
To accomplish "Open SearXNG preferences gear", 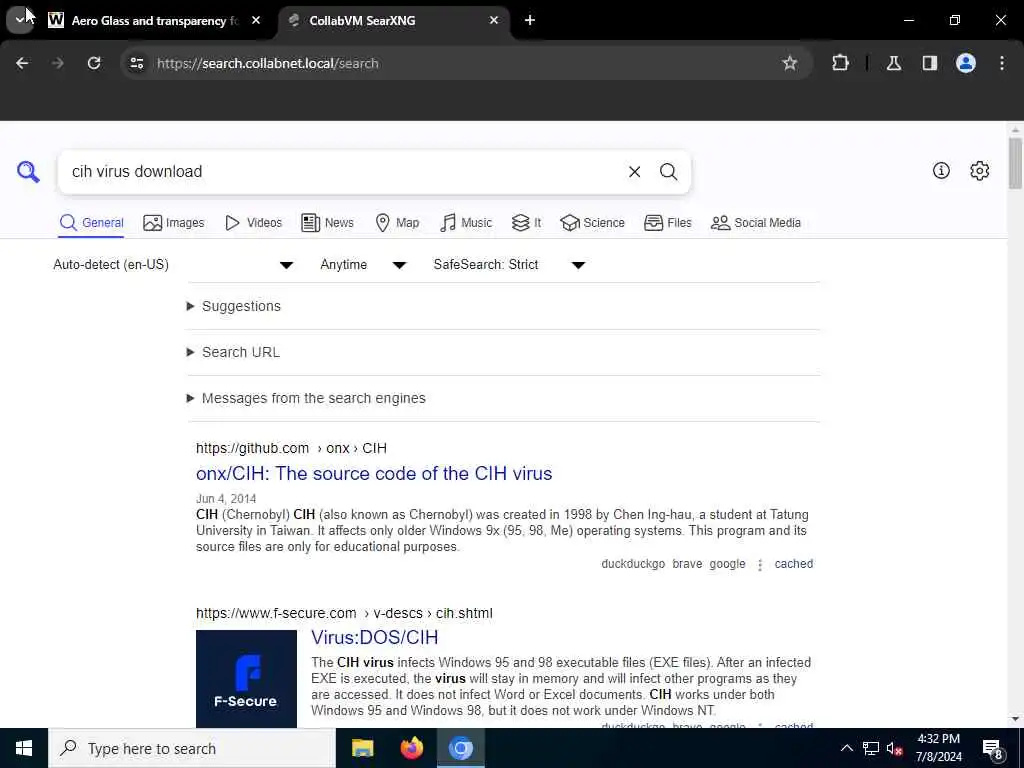I will point(980,171).
